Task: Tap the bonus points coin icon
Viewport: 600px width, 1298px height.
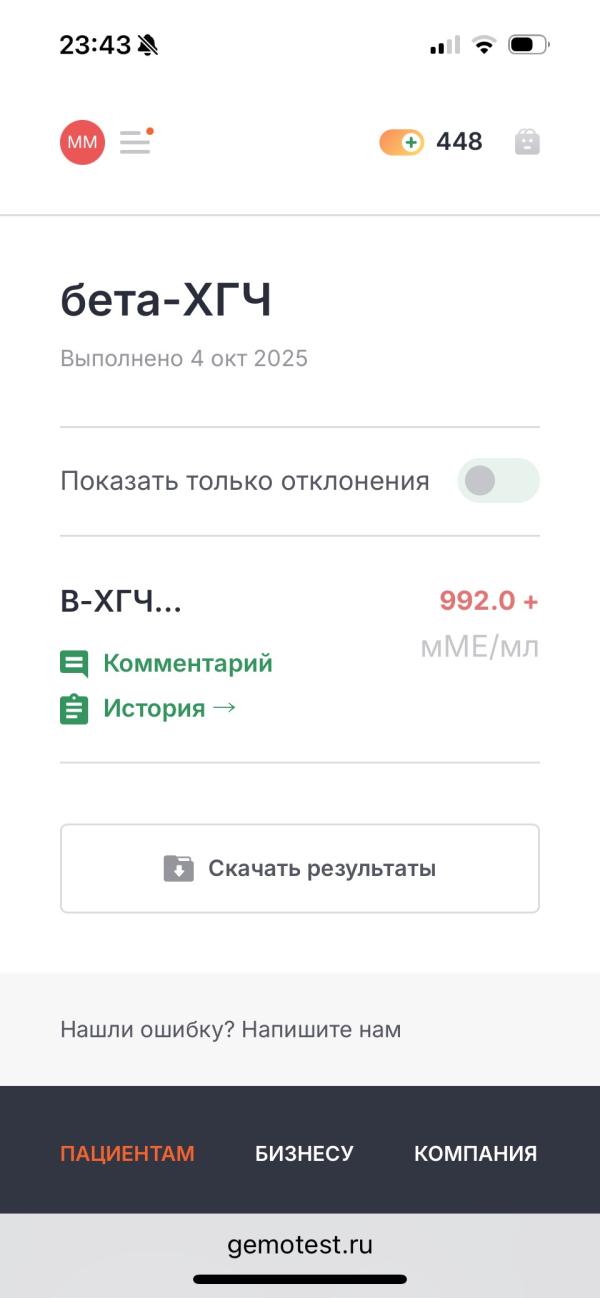Action: pos(401,142)
